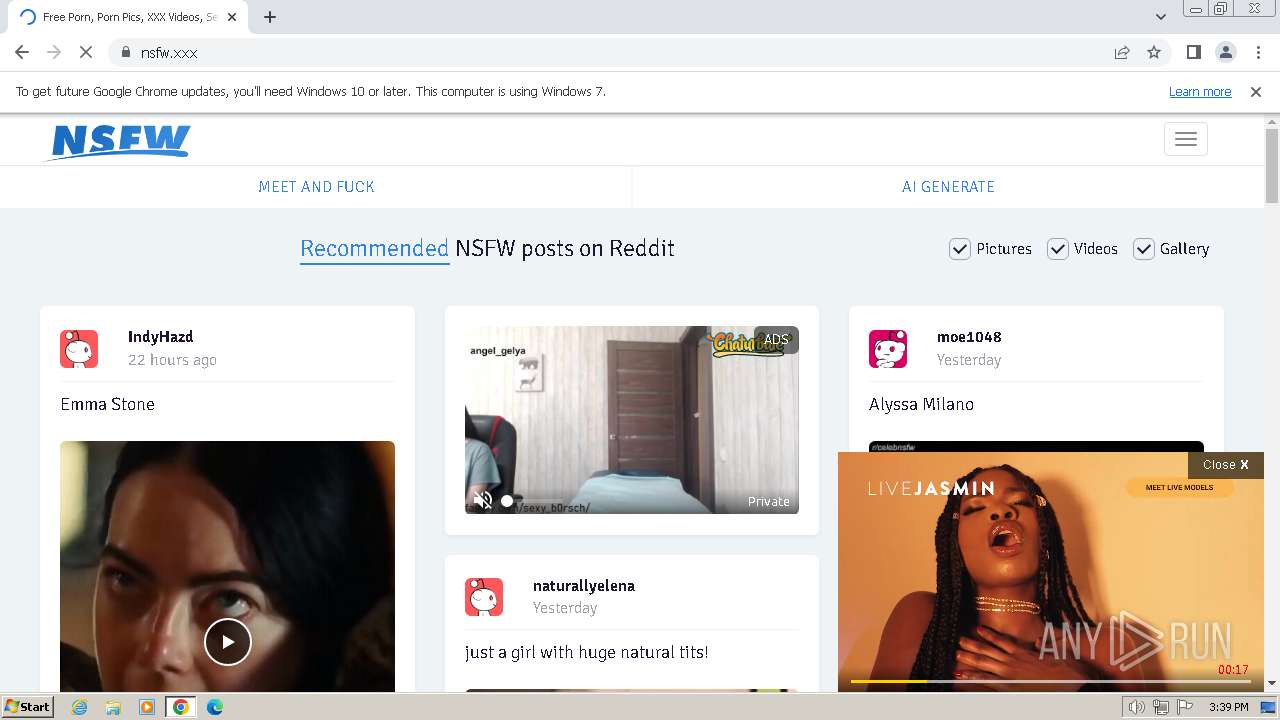Click the MEET LIVE MODELS button
Image resolution: width=1280 pixels, height=720 pixels.
(1179, 488)
